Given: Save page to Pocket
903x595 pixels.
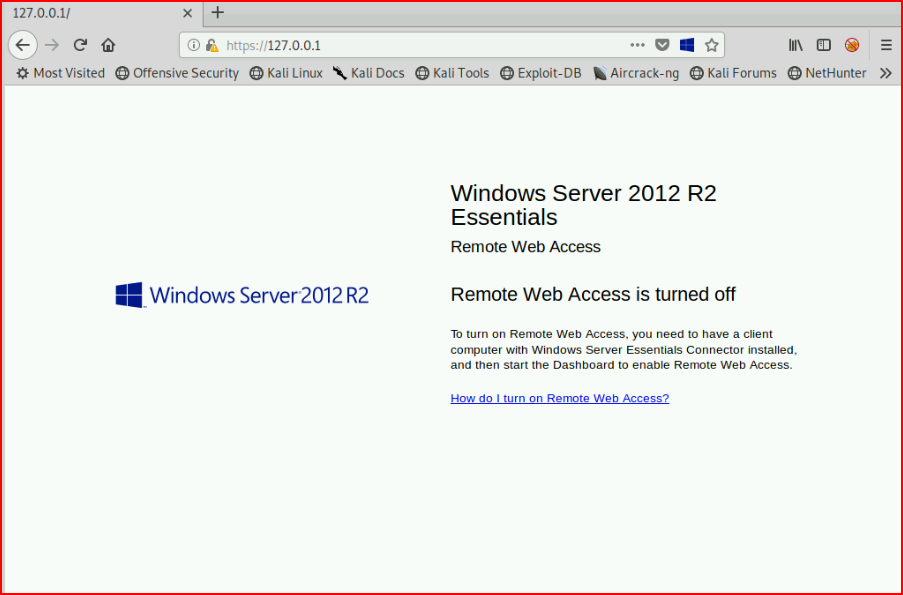Looking at the screenshot, I should coord(662,45).
